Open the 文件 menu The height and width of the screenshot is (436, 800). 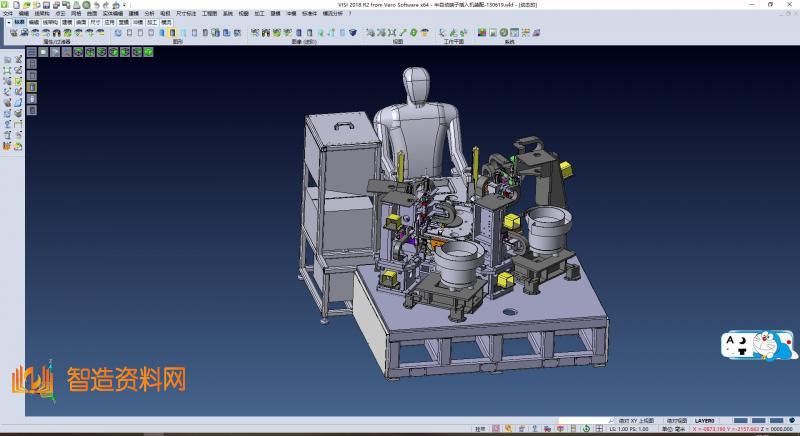point(7,13)
